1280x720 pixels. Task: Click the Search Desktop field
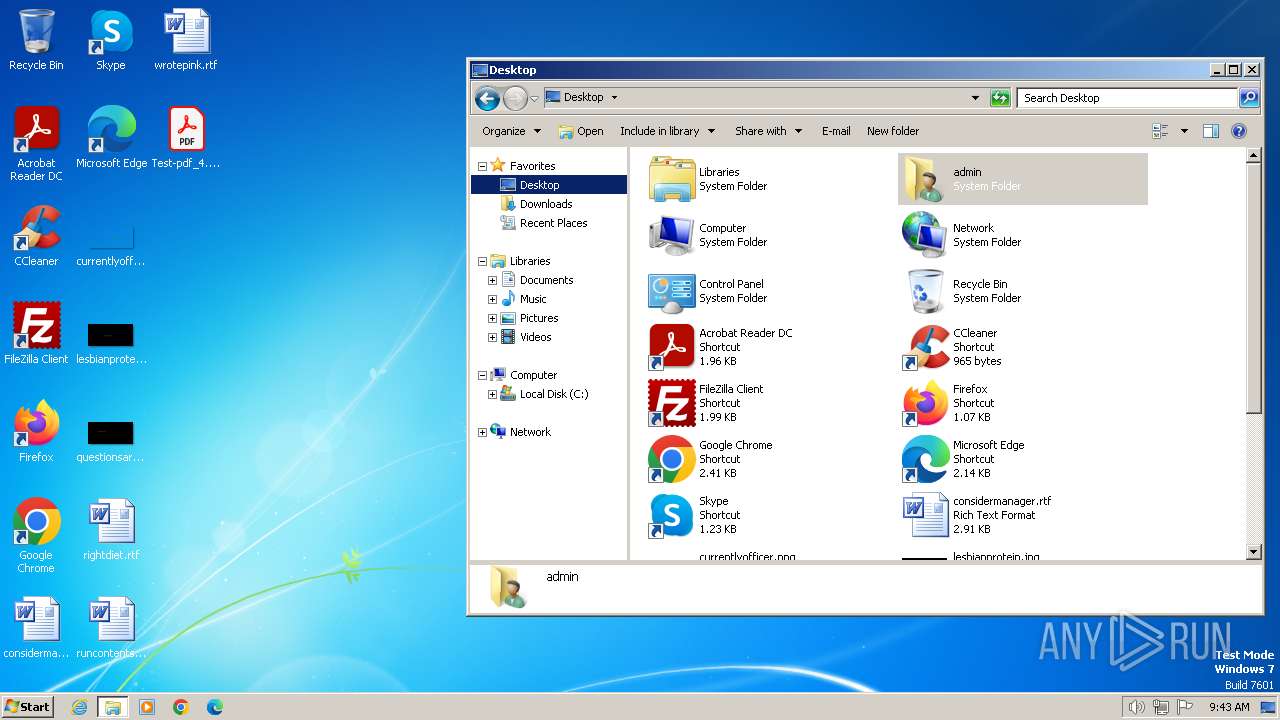click(x=1127, y=98)
